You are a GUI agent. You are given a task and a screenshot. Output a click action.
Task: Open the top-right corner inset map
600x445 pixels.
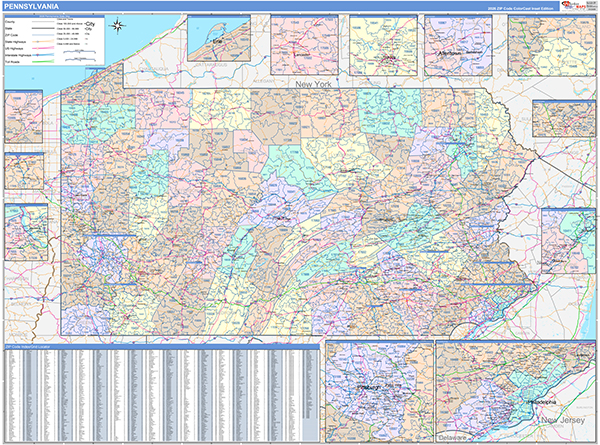pos(552,46)
